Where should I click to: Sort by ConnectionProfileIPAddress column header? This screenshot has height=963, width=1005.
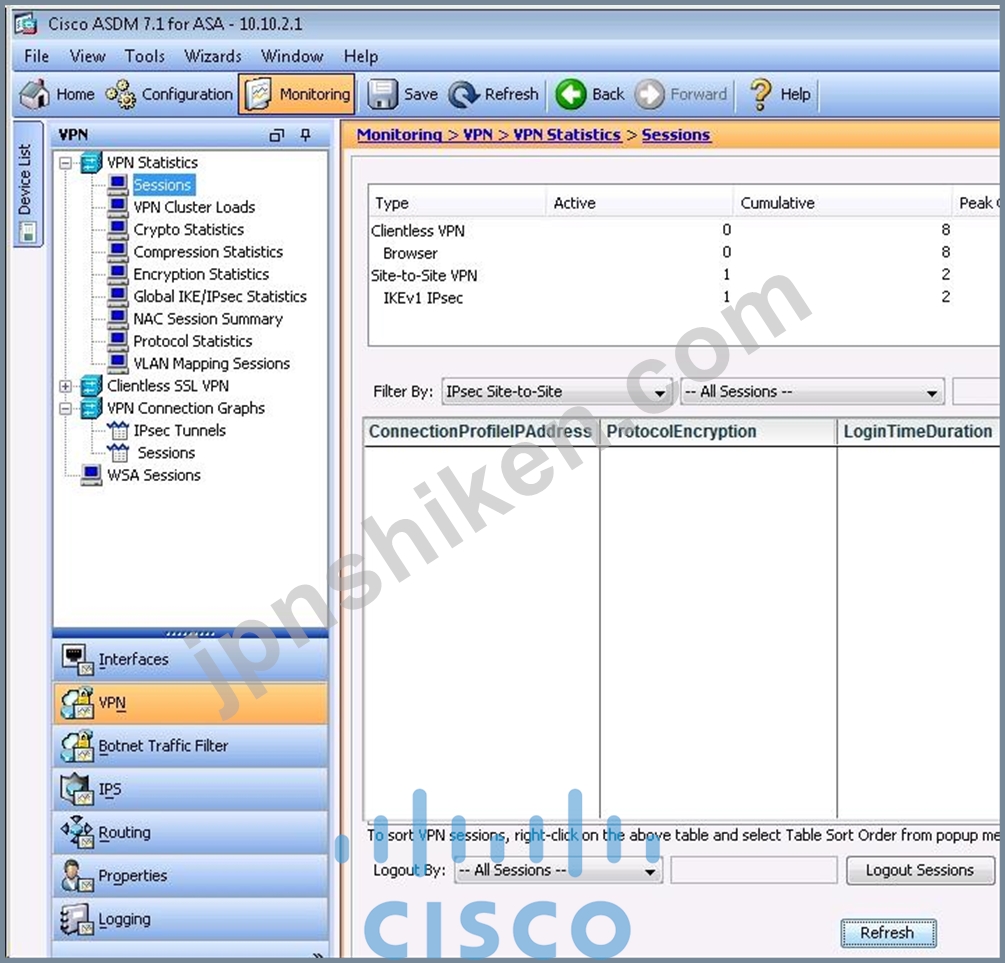[x=481, y=431]
